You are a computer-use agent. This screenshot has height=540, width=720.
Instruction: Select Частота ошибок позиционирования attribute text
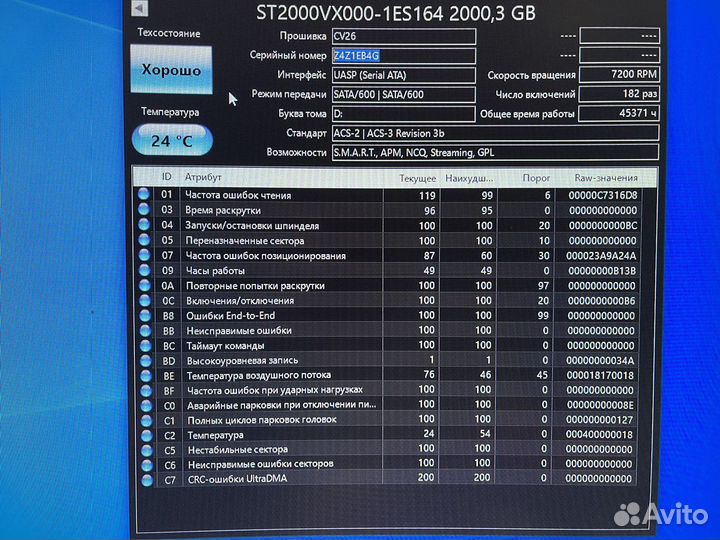pos(266,256)
